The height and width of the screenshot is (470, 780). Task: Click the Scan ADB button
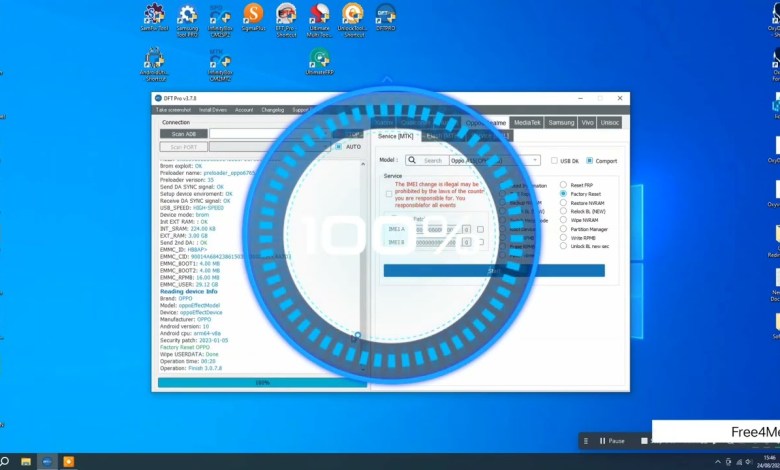tap(184, 133)
